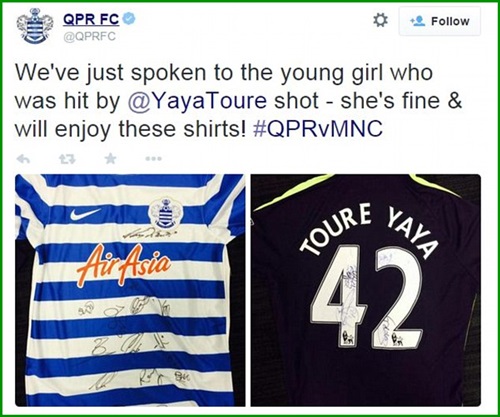The image size is (500, 417).
Task: Open the signed QPR striped shirt photo
Action: coord(130,290)
